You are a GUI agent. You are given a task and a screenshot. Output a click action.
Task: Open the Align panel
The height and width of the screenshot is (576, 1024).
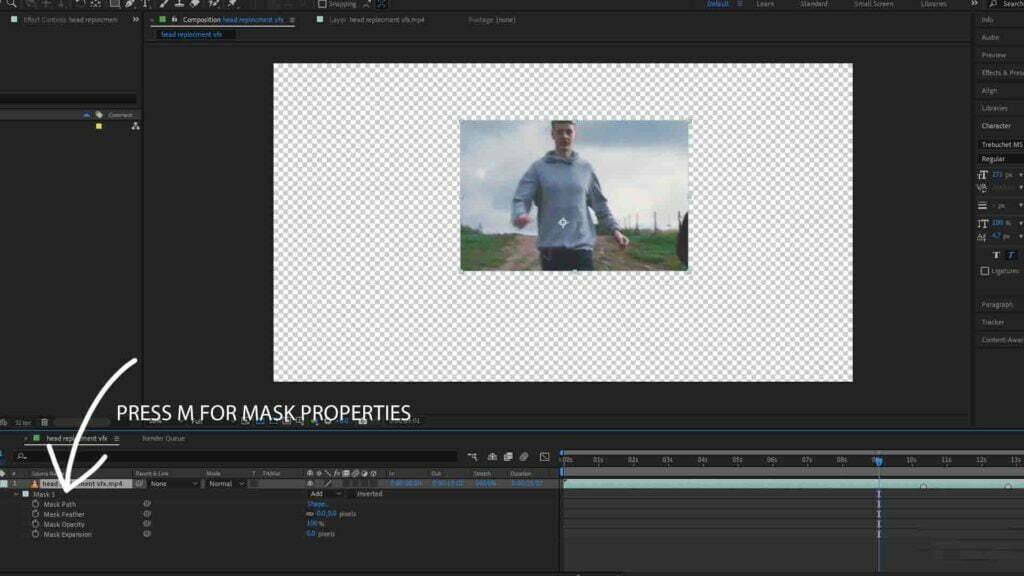[989, 91]
